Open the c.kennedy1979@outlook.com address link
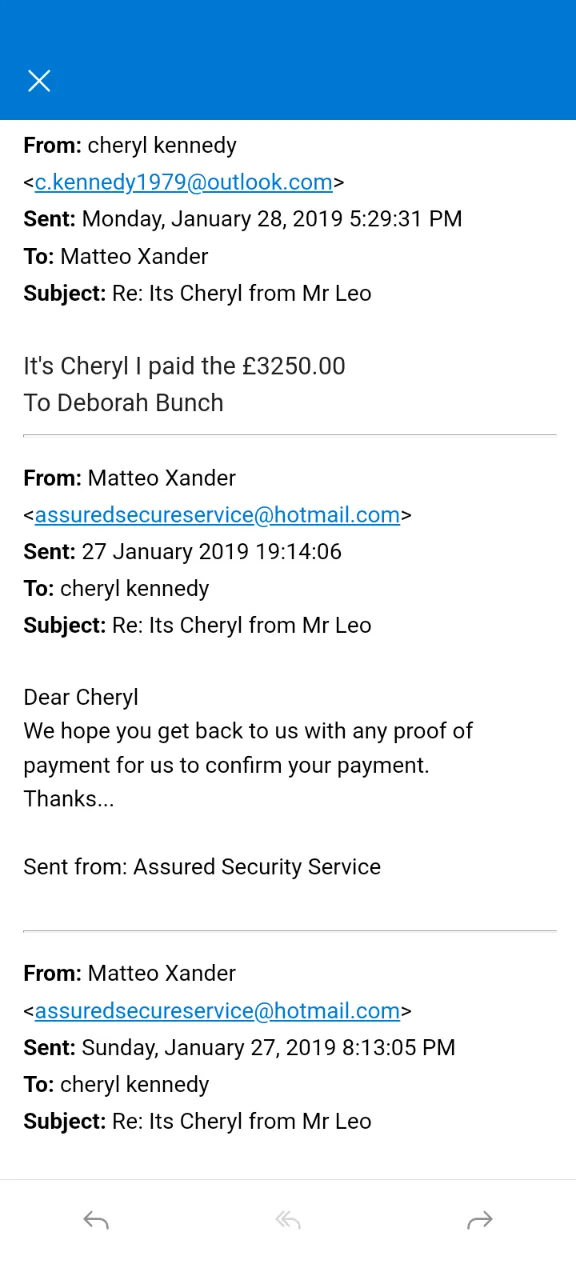The image size is (576, 1280). (184, 182)
